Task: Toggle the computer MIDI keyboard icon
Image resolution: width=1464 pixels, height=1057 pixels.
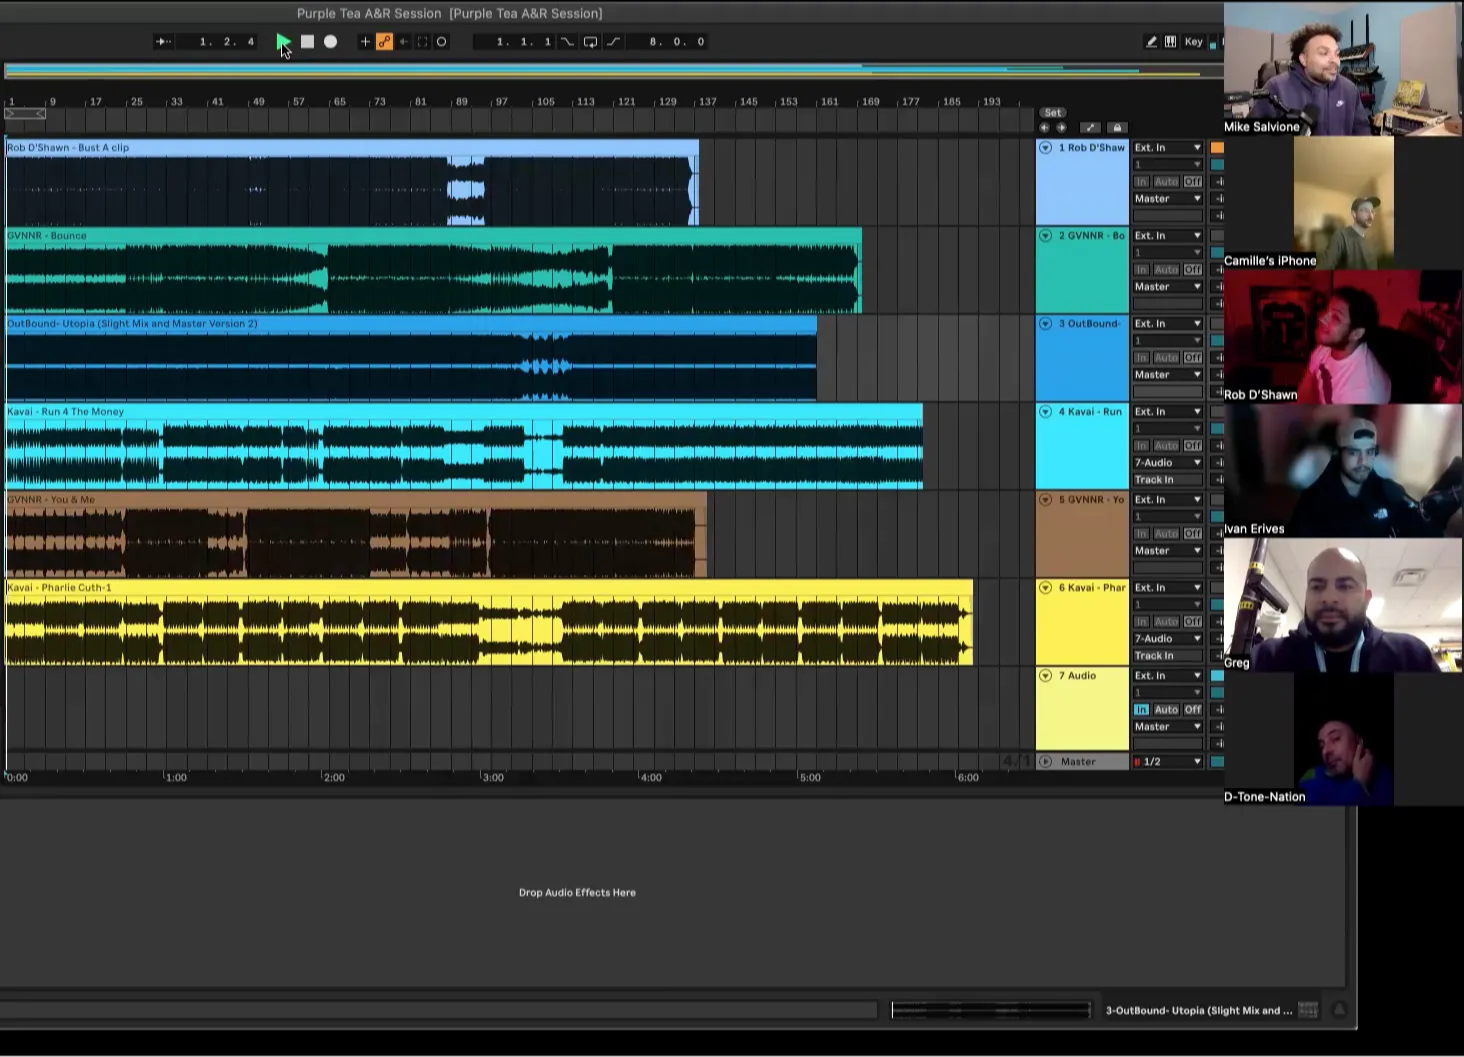Action: (x=1170, y=42)
